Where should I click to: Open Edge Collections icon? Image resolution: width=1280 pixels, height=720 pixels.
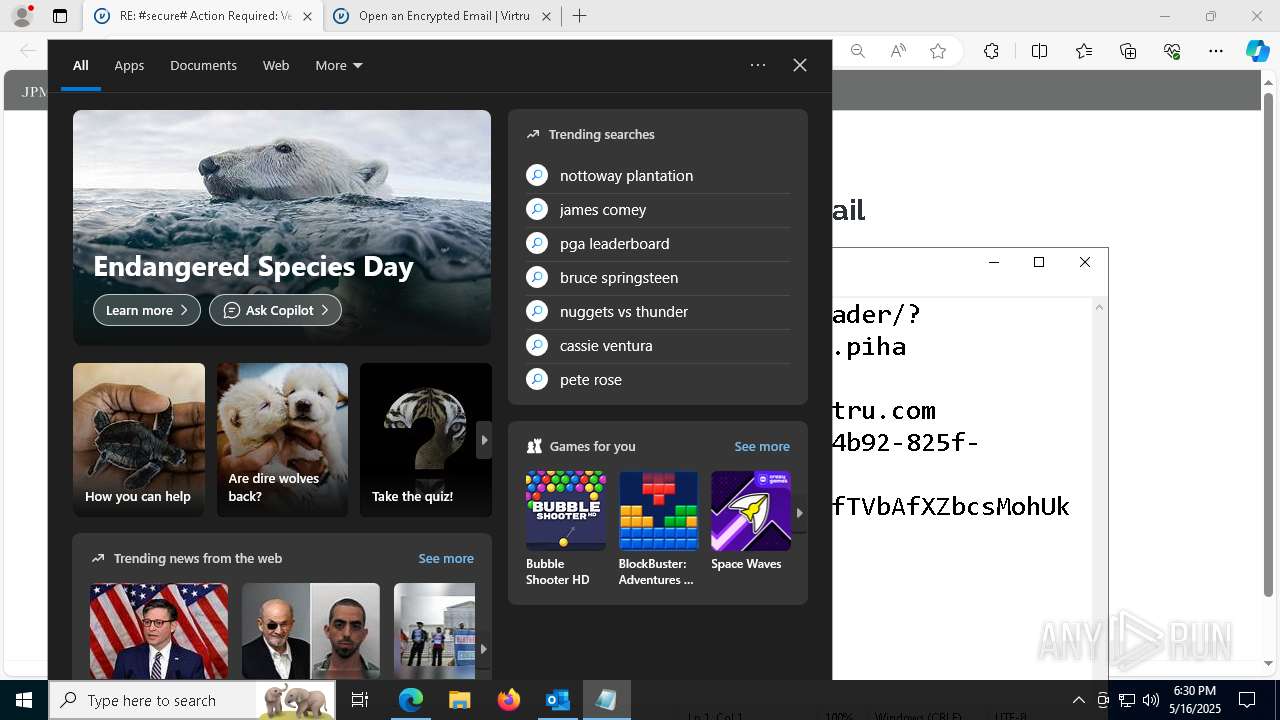1128,51
